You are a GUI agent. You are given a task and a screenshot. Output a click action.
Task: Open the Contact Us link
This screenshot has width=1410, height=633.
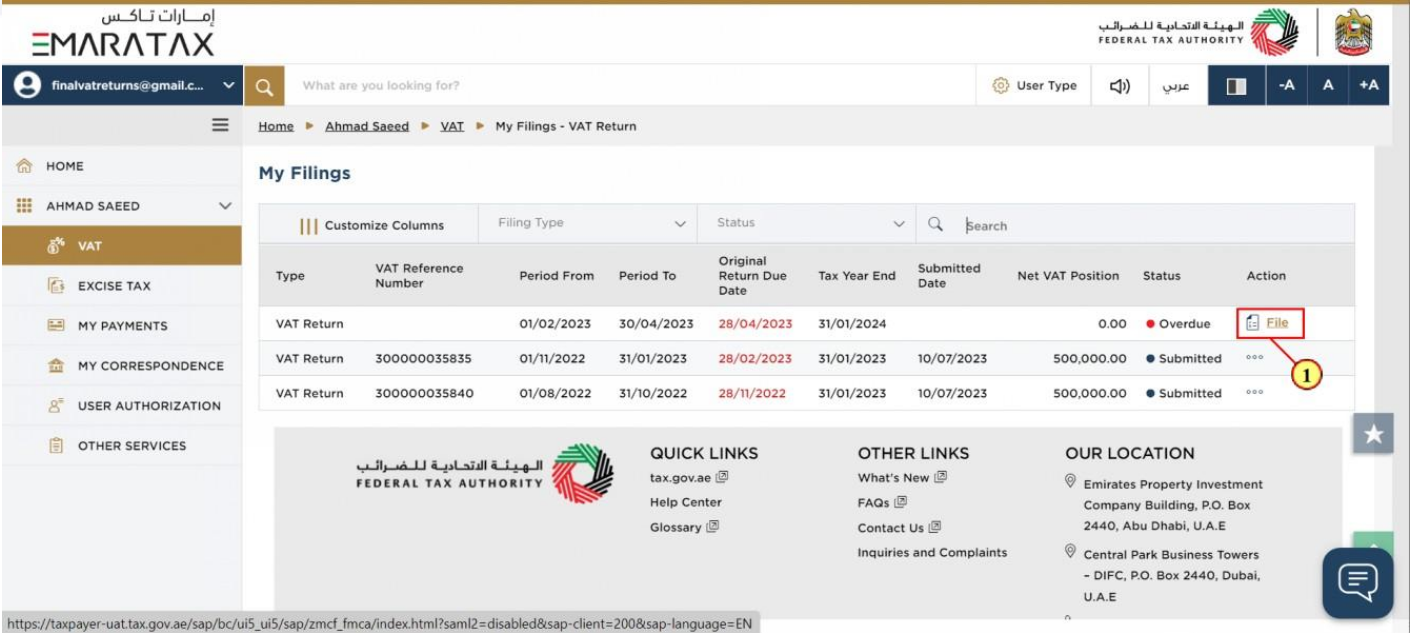899,527
